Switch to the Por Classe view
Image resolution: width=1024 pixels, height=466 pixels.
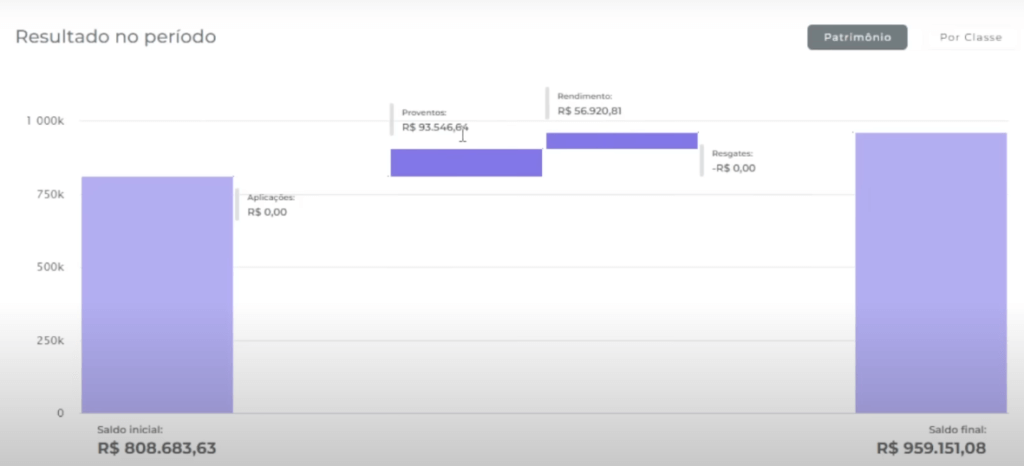(969, 38)
